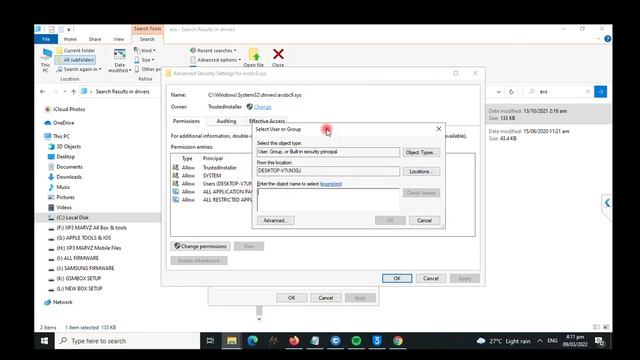Viewport: 640px width, 360px height.
Task: Select ALL RESTRICTED APP permission entry
Action: tap(212, 200)
